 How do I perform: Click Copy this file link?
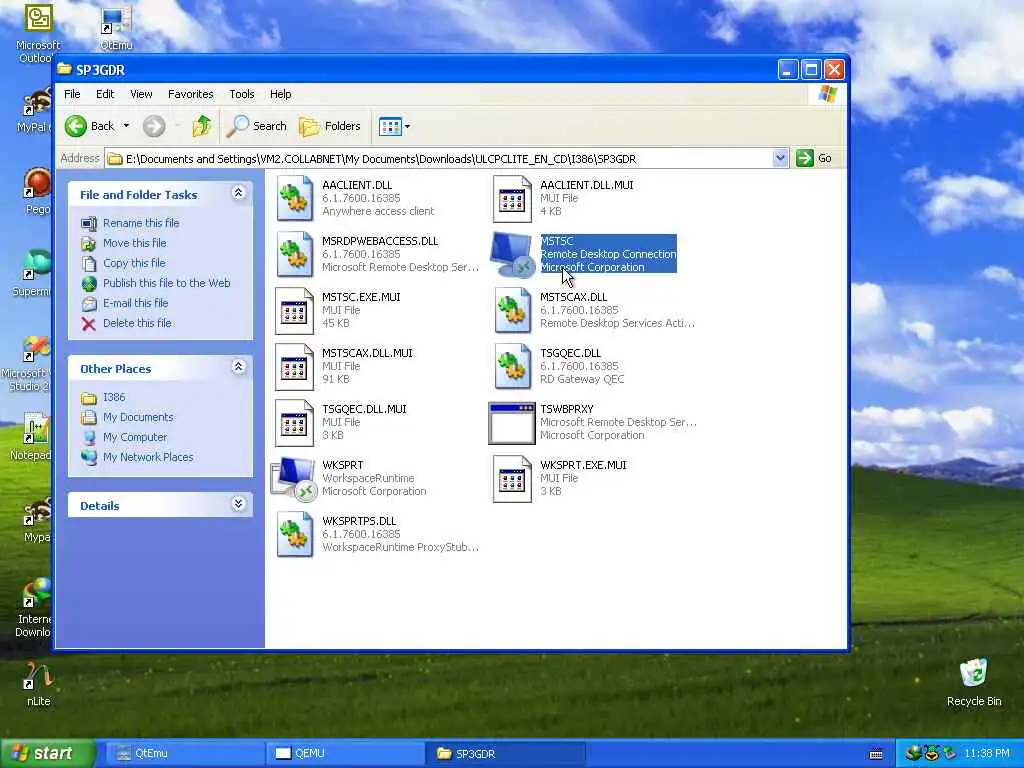coord(134,263)
